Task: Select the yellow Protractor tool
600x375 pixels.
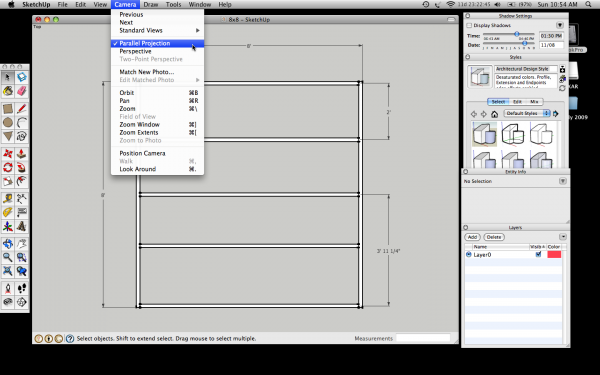Action: 8,212
